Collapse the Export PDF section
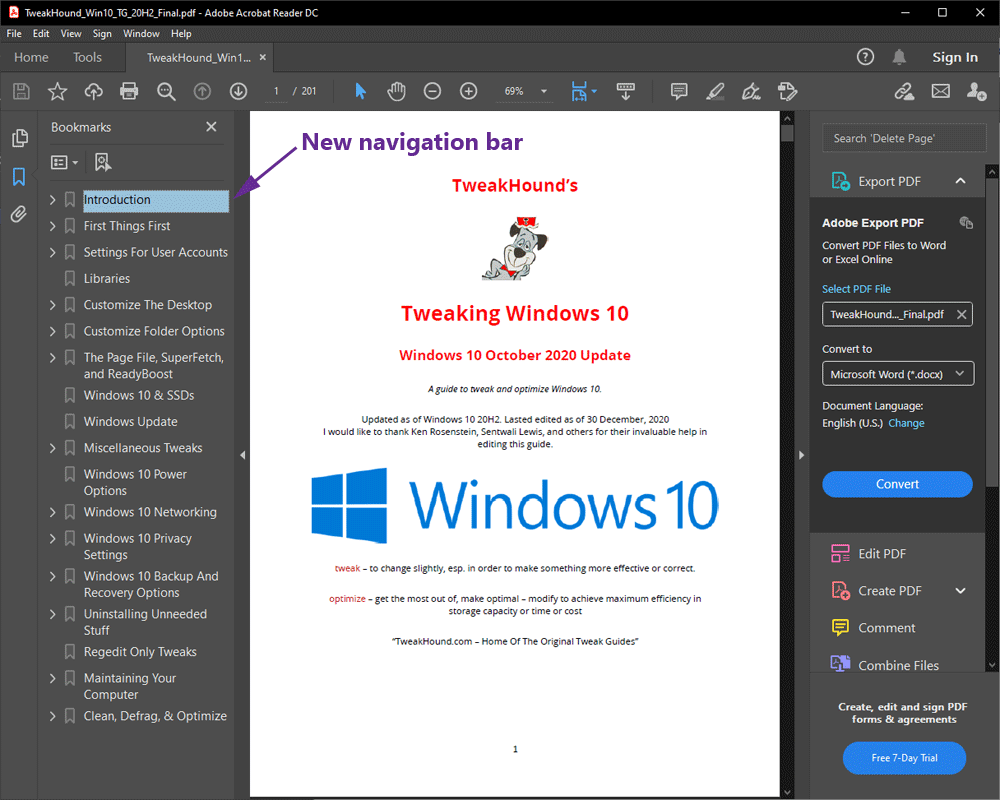Viewport: 1000px width, 800px height. coord(960,181)
